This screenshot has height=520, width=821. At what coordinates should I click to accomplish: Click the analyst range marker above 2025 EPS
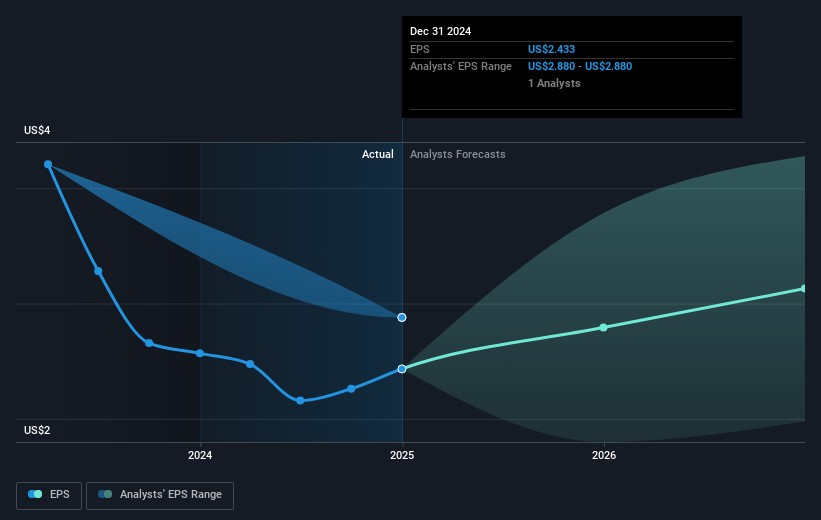pos(402,317)
